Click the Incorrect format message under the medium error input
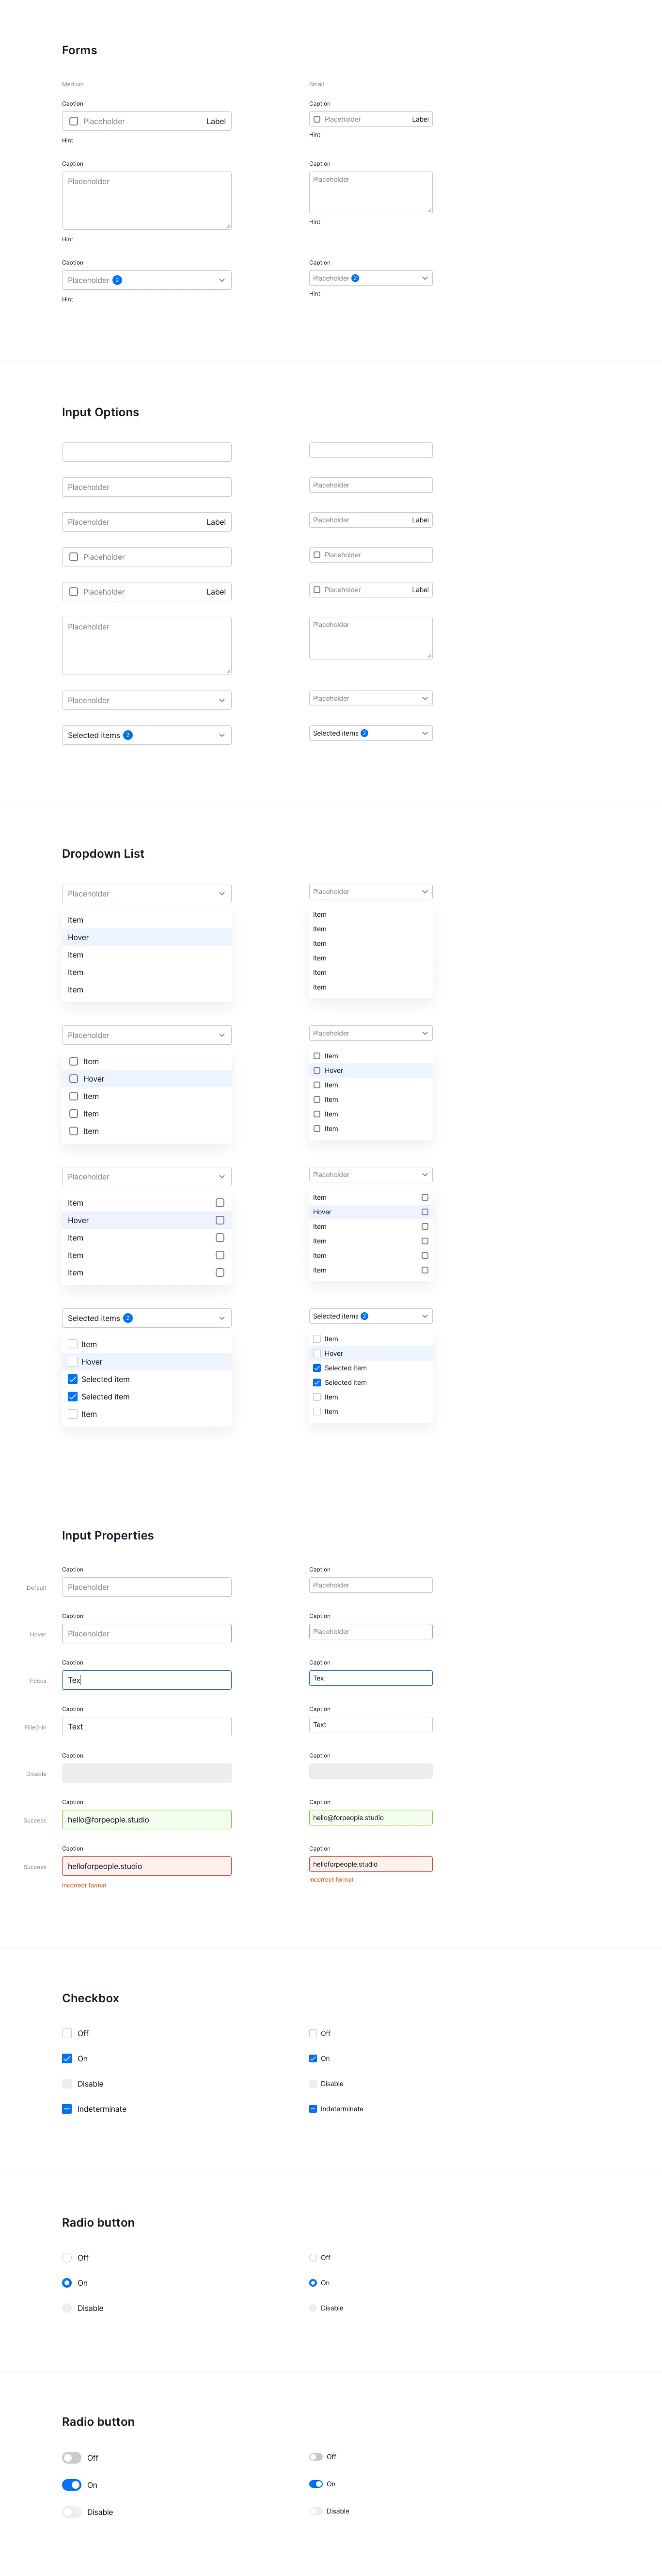Screen dimensions: 662x2576 pyautogui.click(x=84, y=1886)
